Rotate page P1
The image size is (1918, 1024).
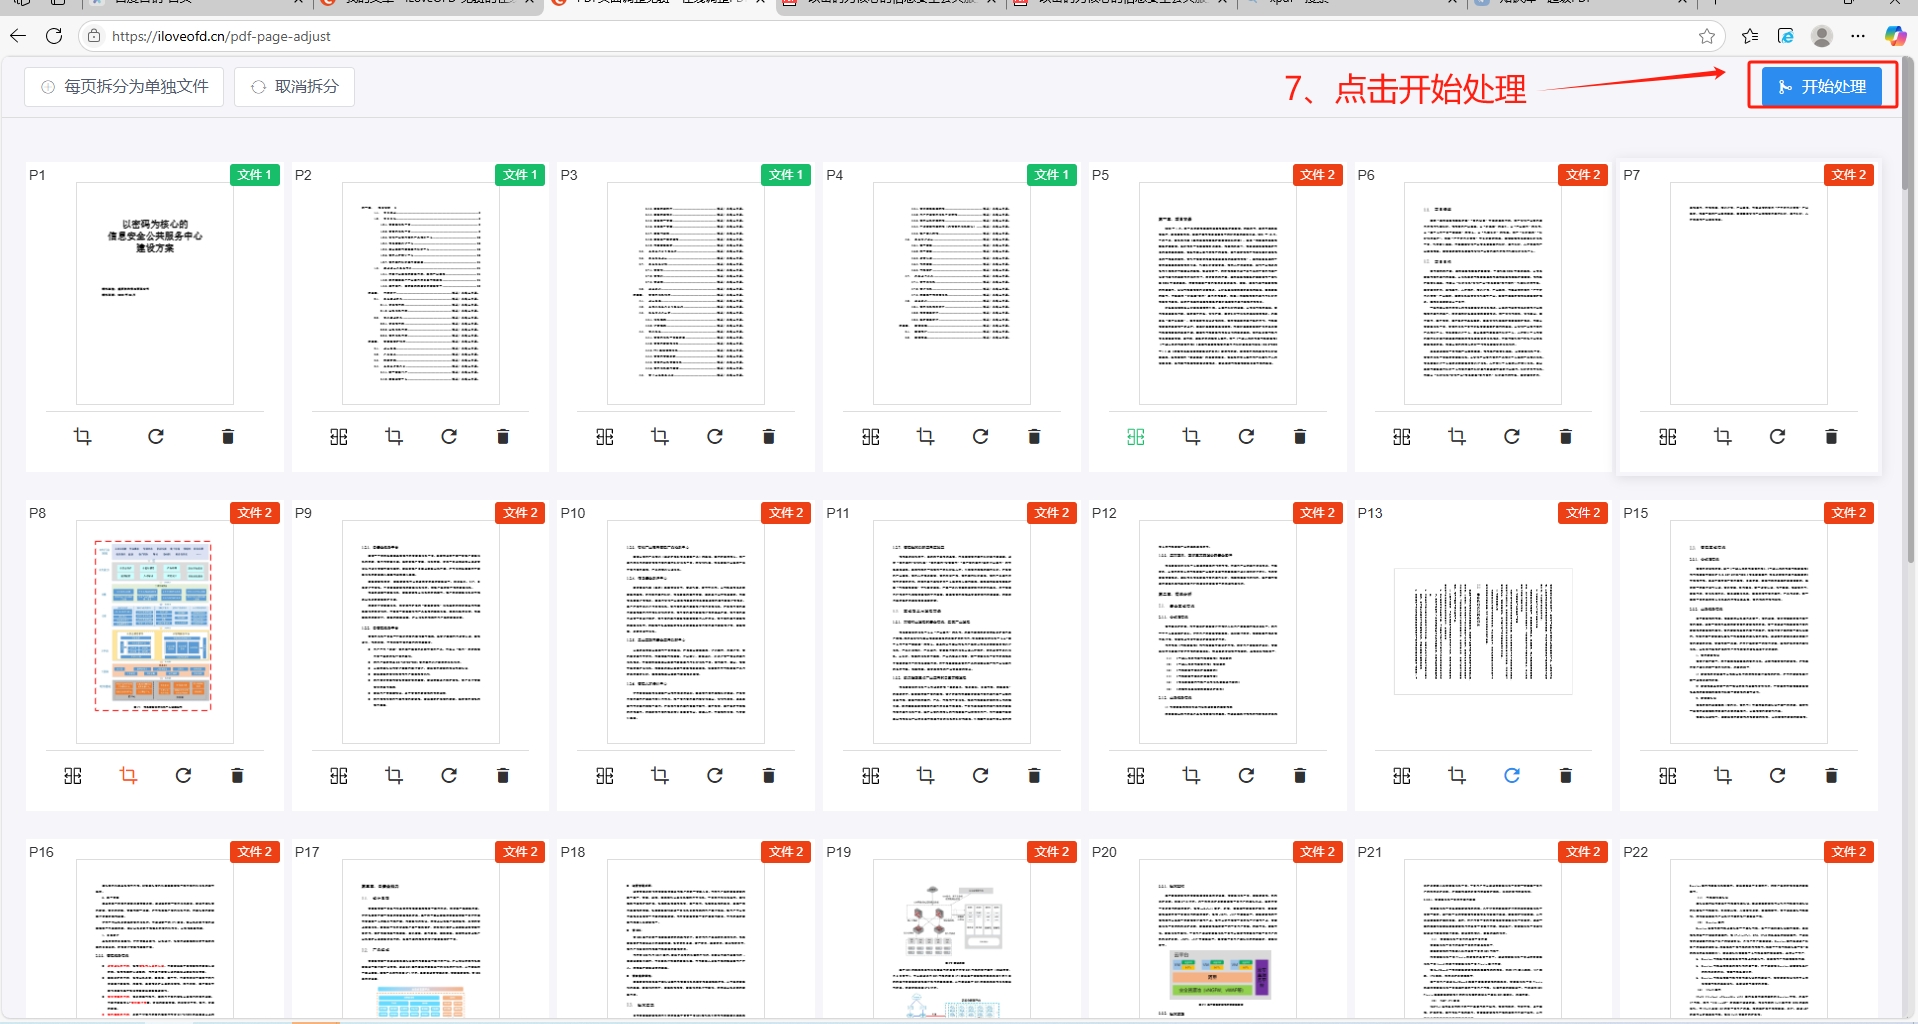pos(156,436)
